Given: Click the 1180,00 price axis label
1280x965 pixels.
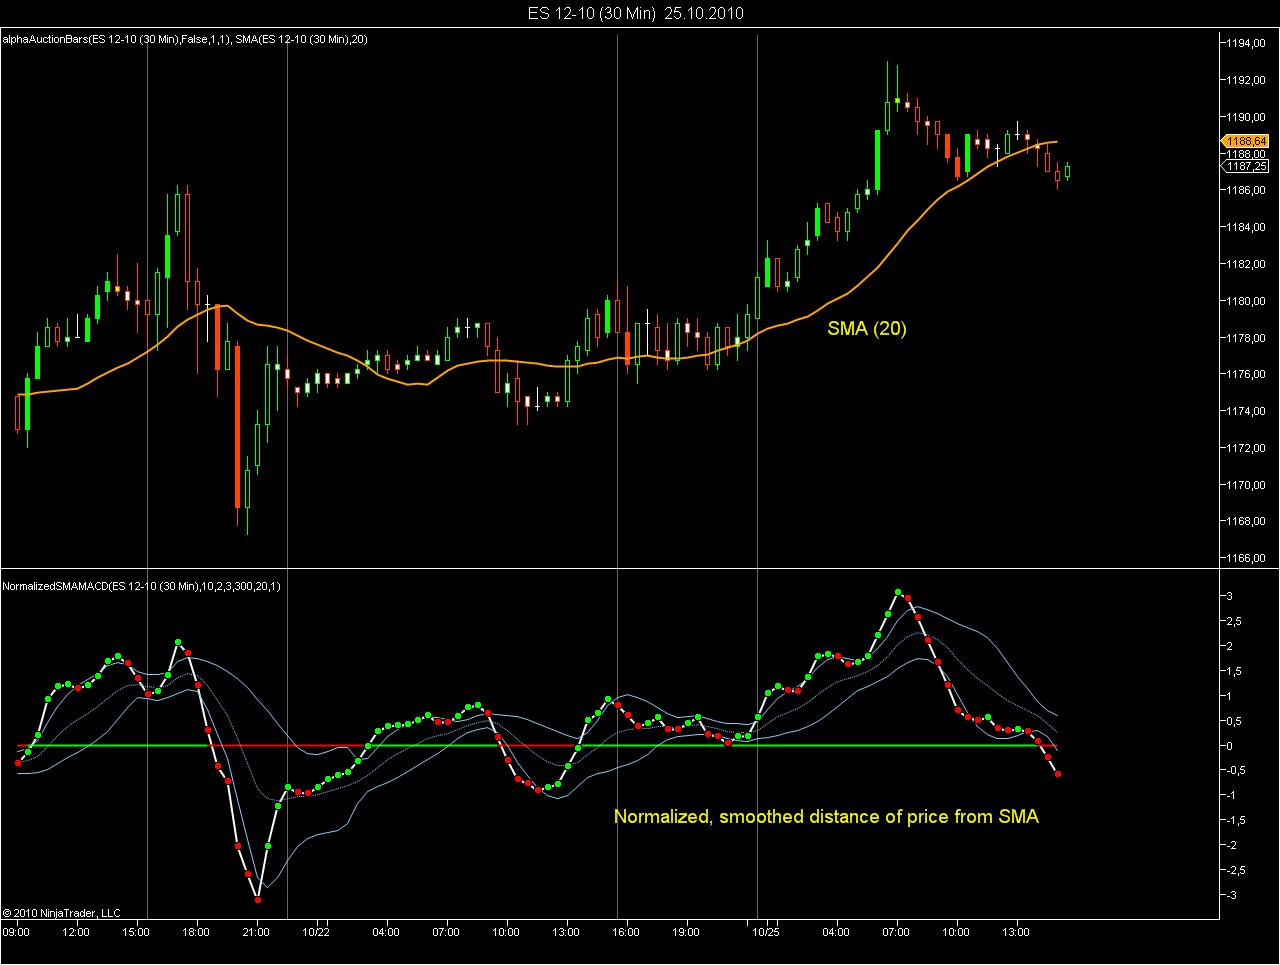Looking at the screenshot, I should 1247,301.
